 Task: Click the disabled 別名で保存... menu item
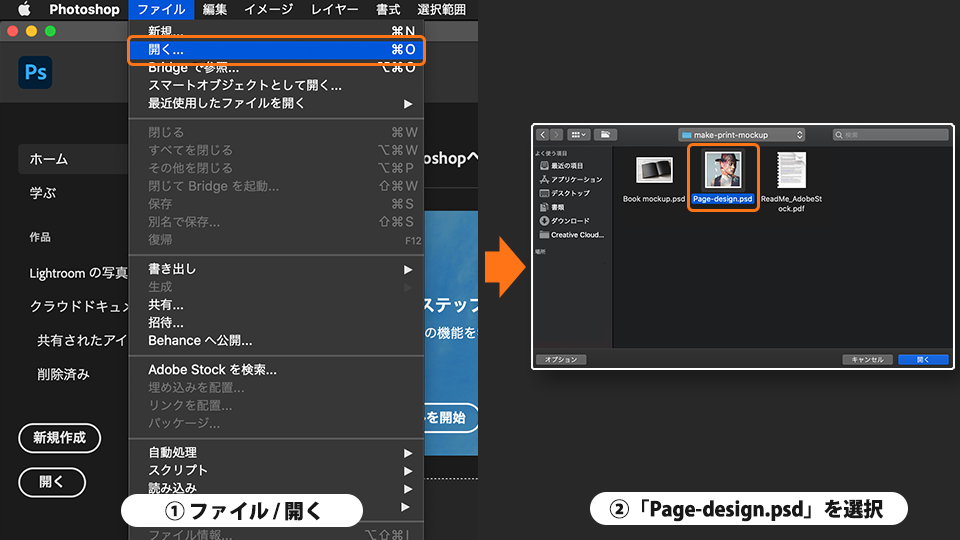coord(277,222)
